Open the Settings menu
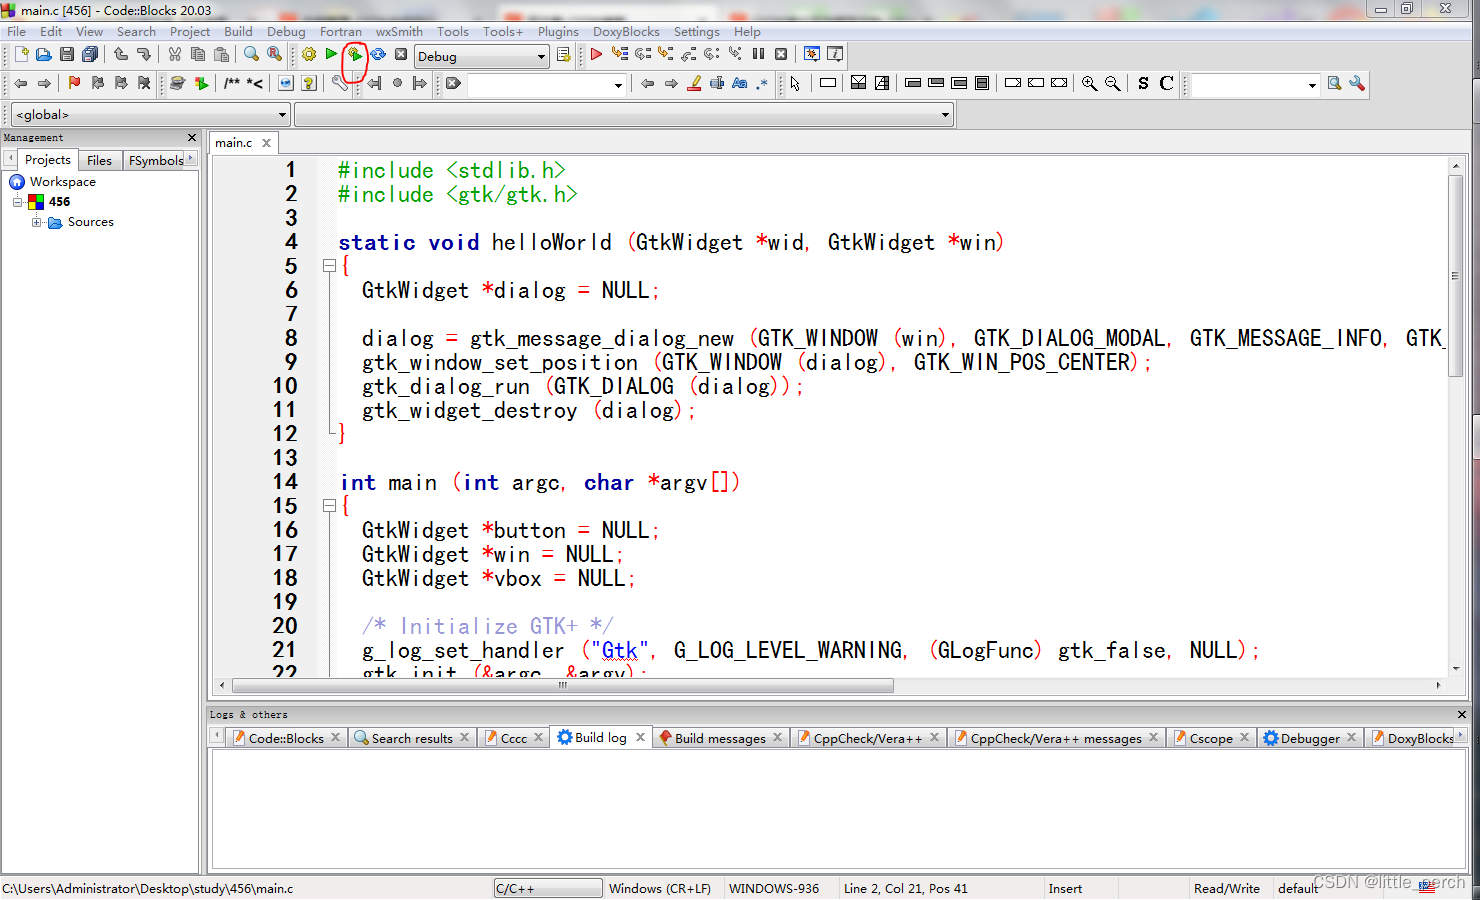1480x900 pixels. [696, 32]
